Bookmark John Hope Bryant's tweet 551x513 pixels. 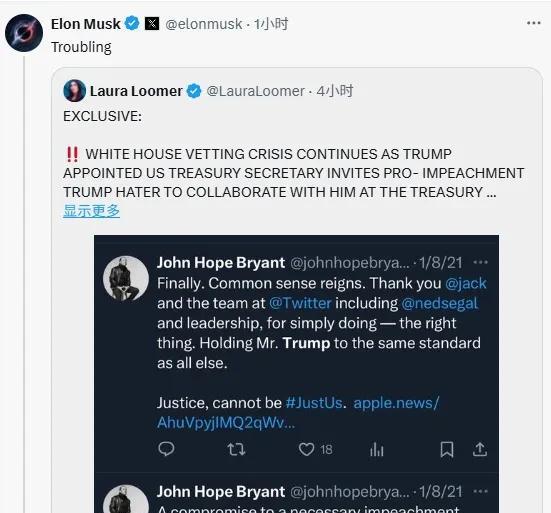coord(447,449)
